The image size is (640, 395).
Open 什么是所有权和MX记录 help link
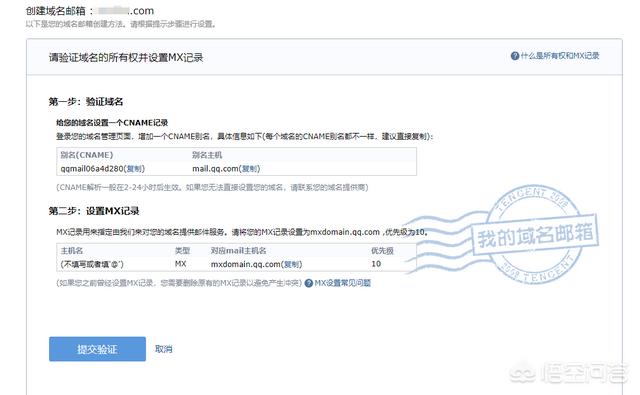pyautogui.click(x=560, y=56)
